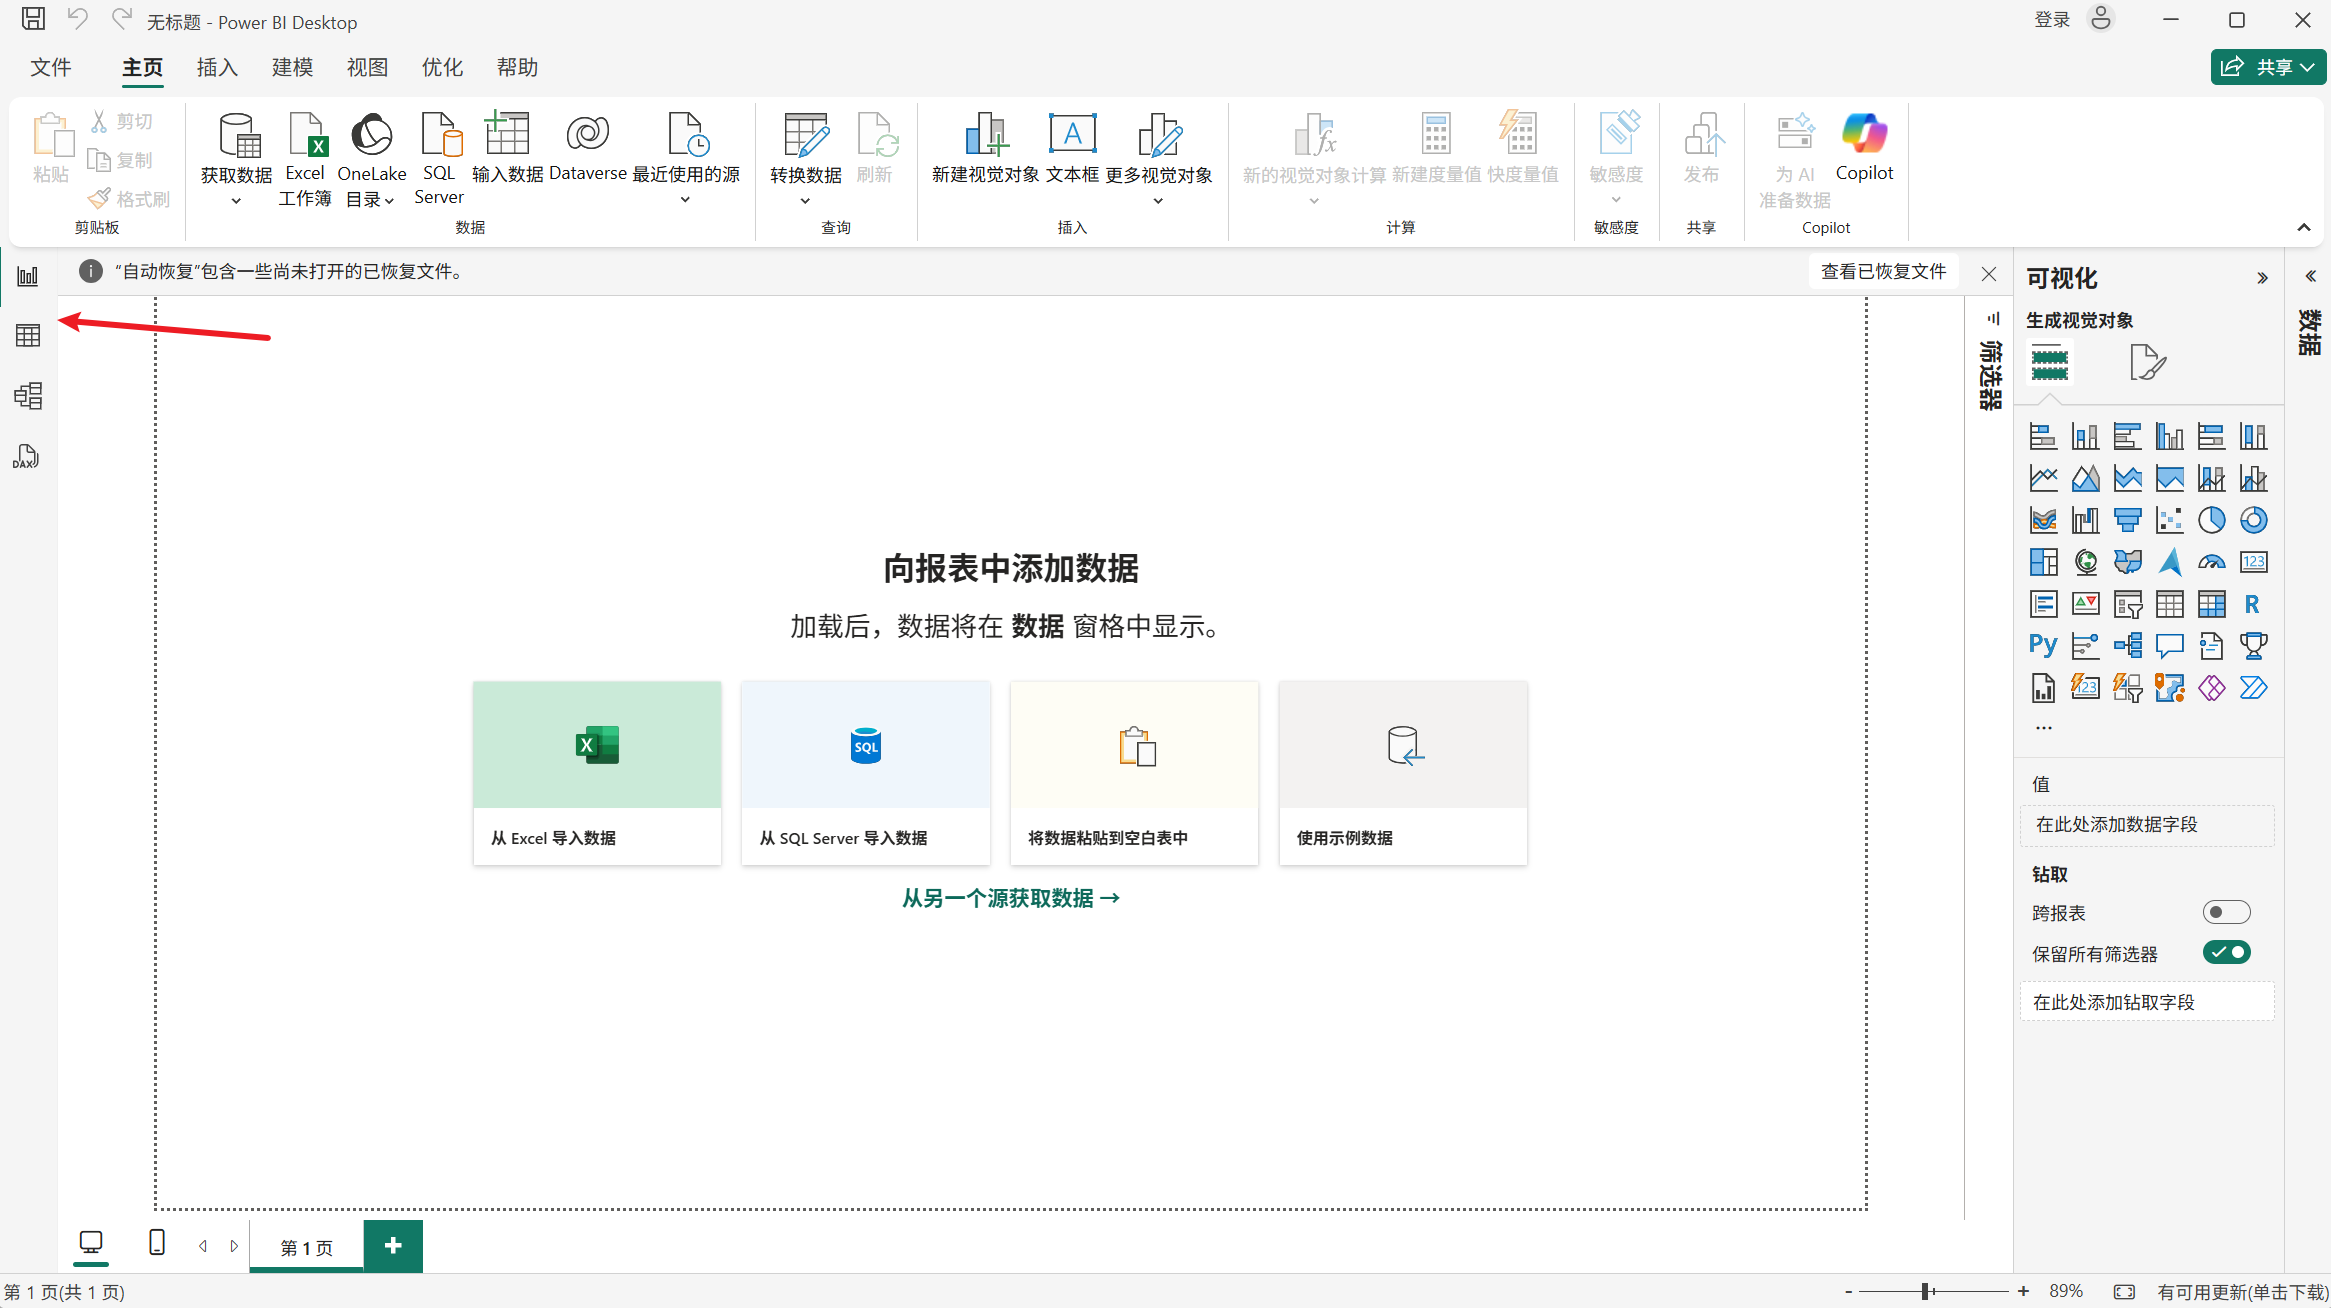The width and height of the screenshot is (2331, 1308).
Task: Select the R script visual icon
Action: [2252, 604]
